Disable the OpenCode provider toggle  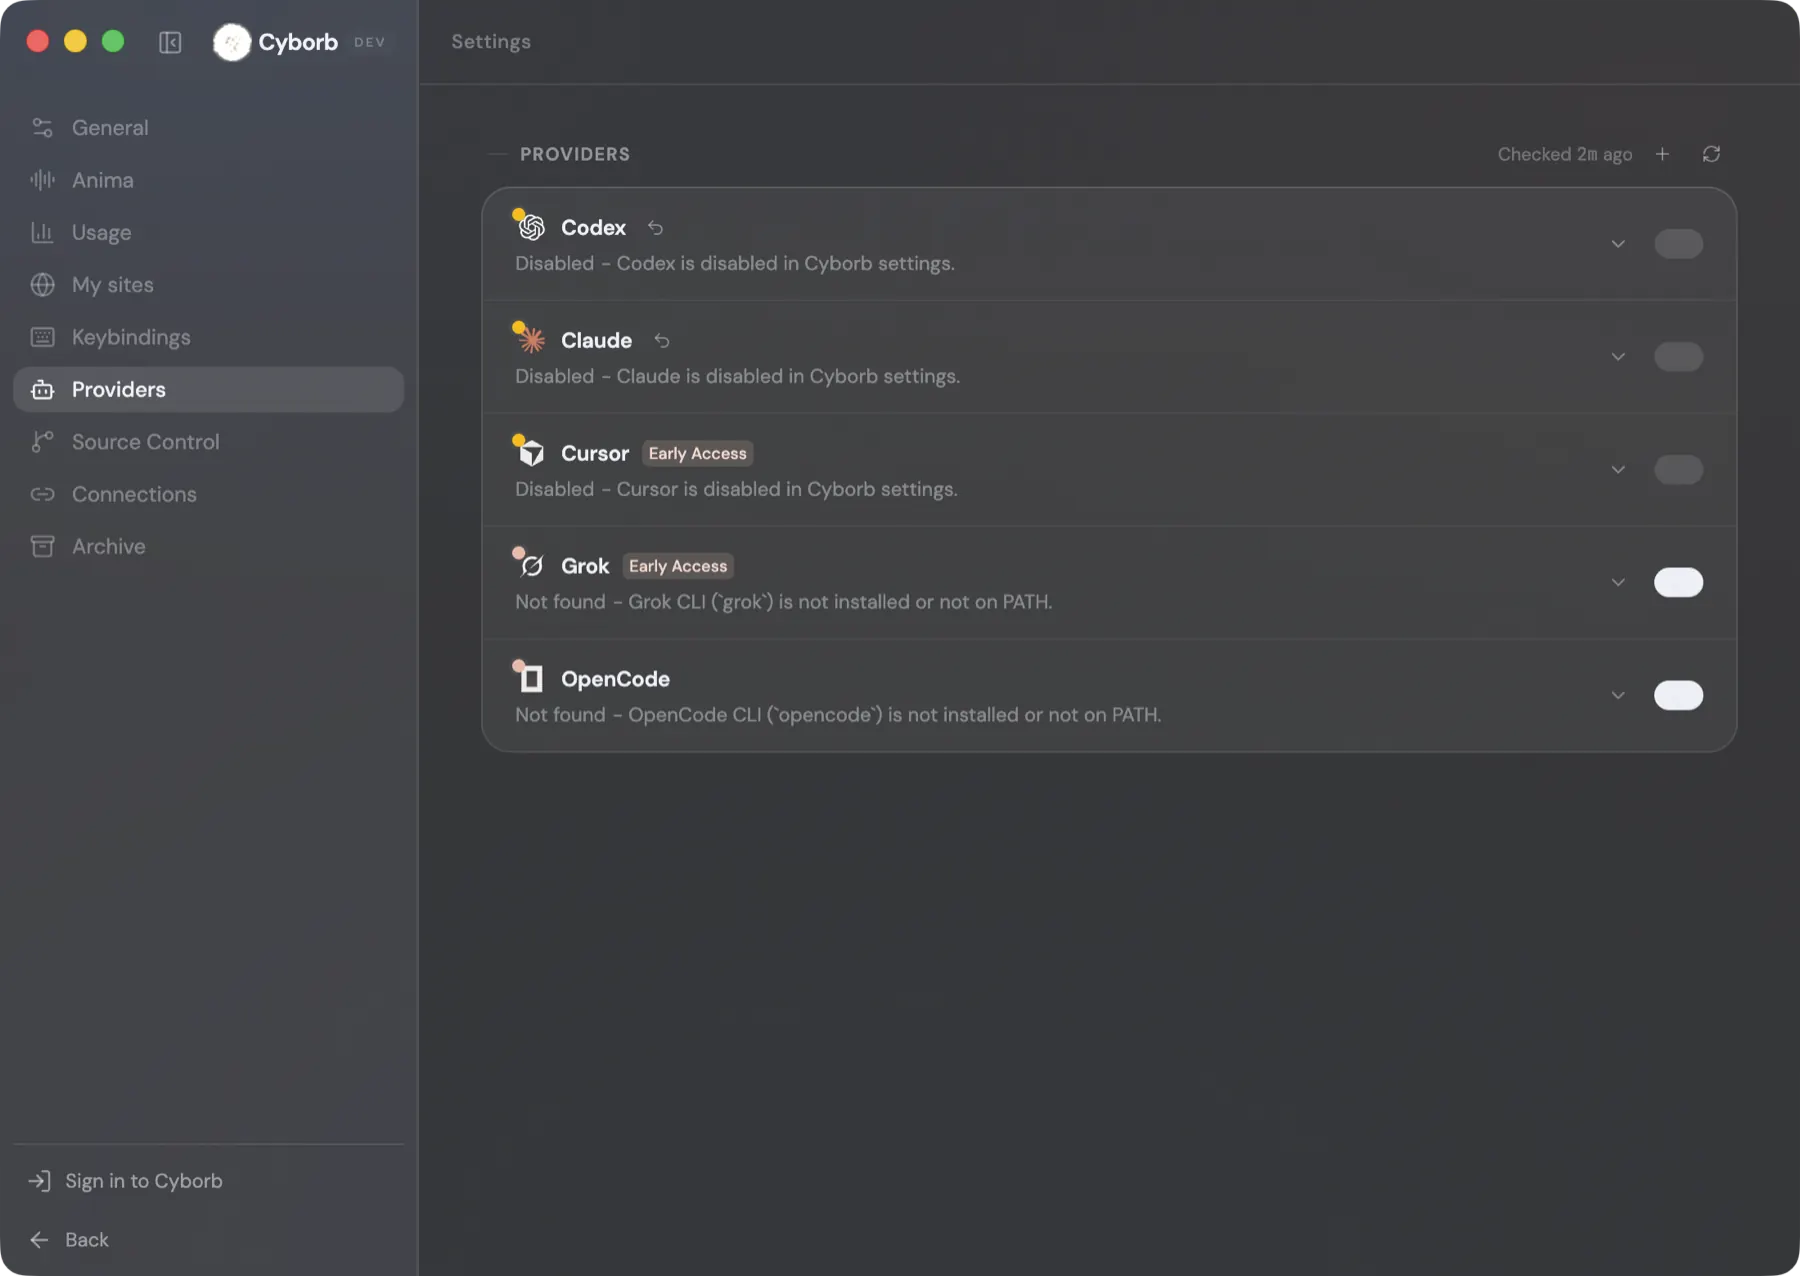[x=1678, y=695]
